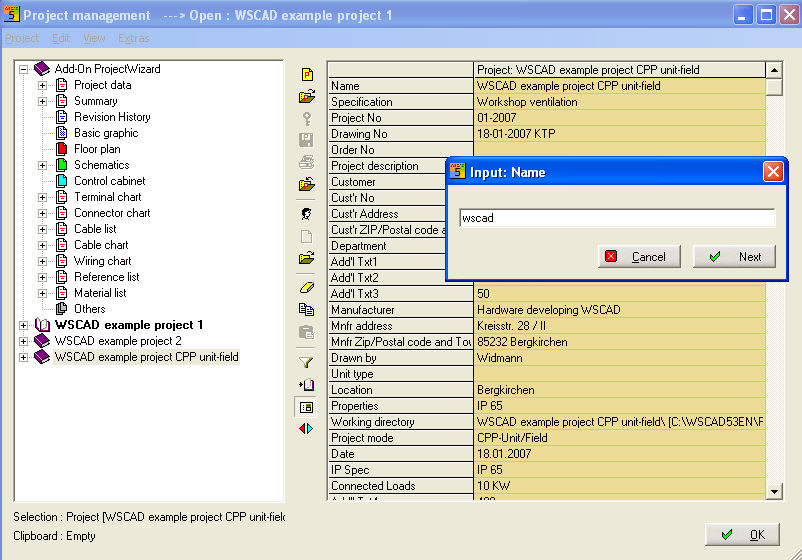
Task: Expand the Project data node
Action: (x=43, y=85)
